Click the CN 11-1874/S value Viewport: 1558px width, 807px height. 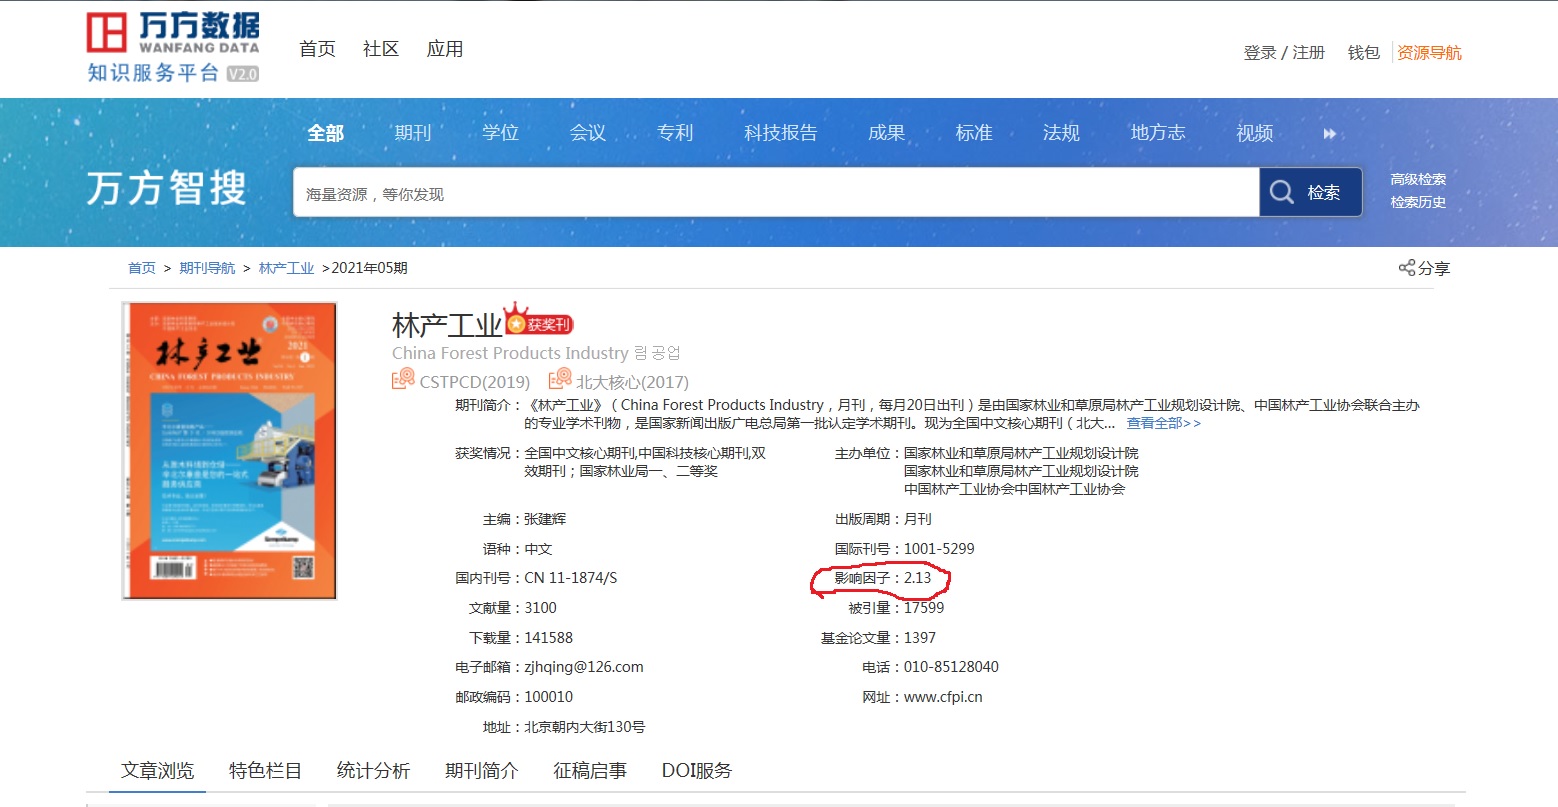click(571, 578)
